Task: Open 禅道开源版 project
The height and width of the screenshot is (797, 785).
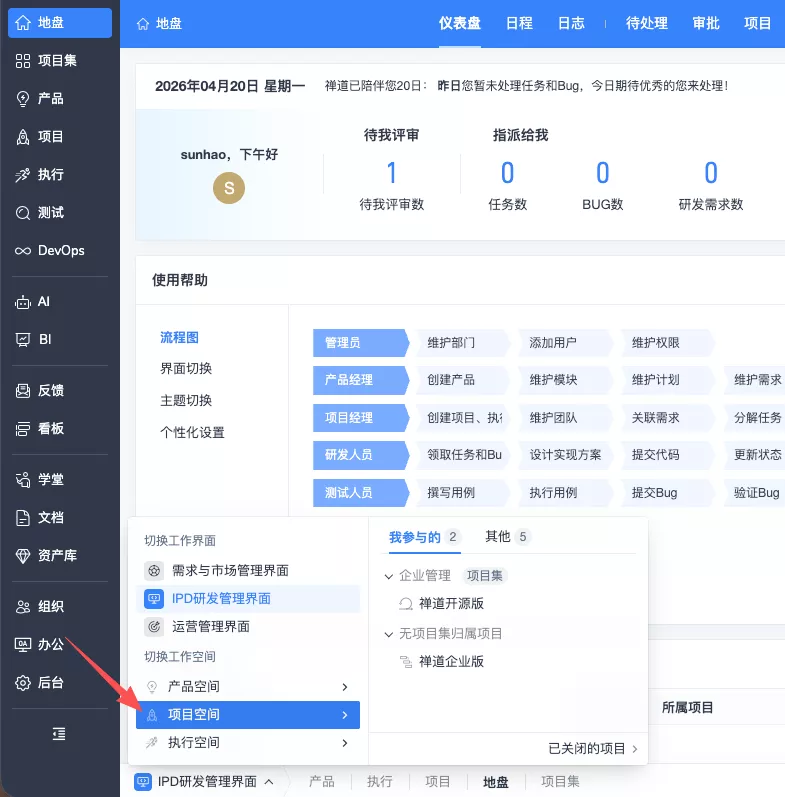Action: click(x=451, y=604)
